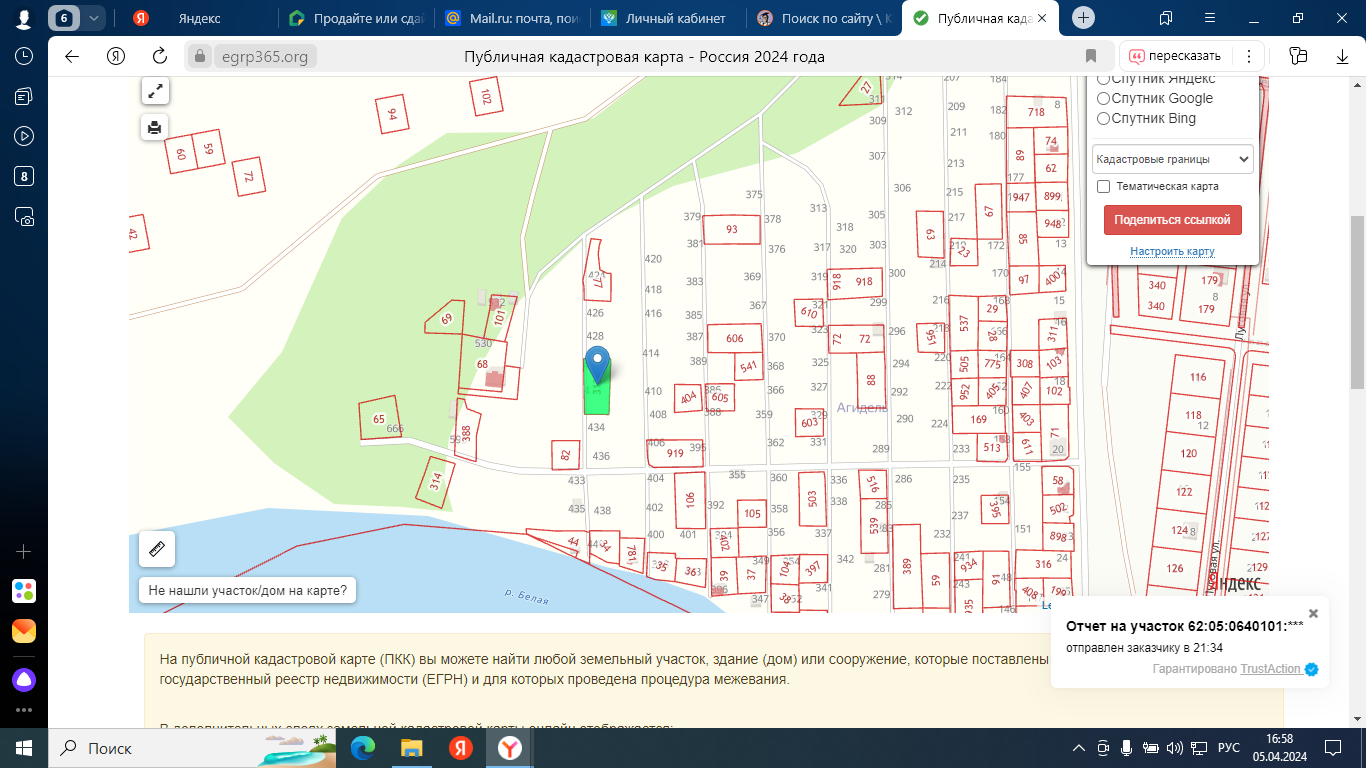Open the browser profile icon in sidebar
This screenshot has width=1366, height=768.
(x=24, y=18)
